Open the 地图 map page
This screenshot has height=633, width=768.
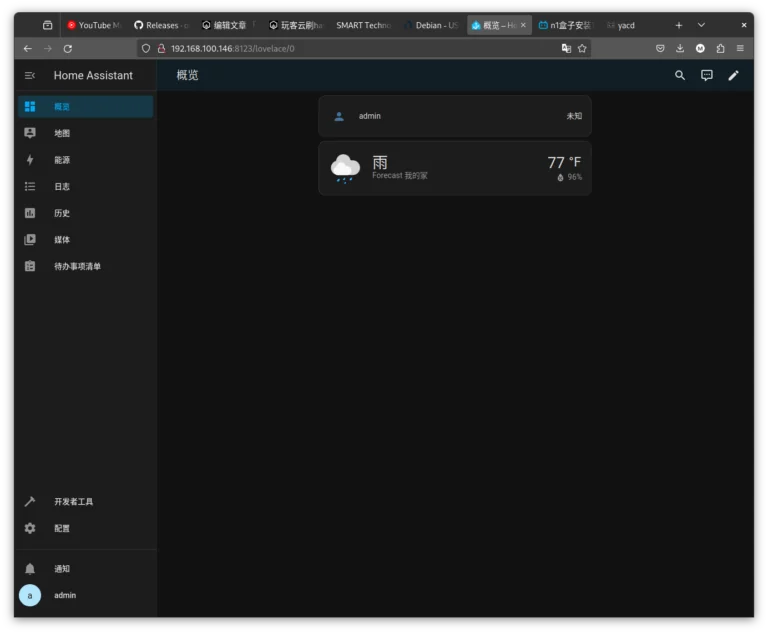[x=86, y=133]
